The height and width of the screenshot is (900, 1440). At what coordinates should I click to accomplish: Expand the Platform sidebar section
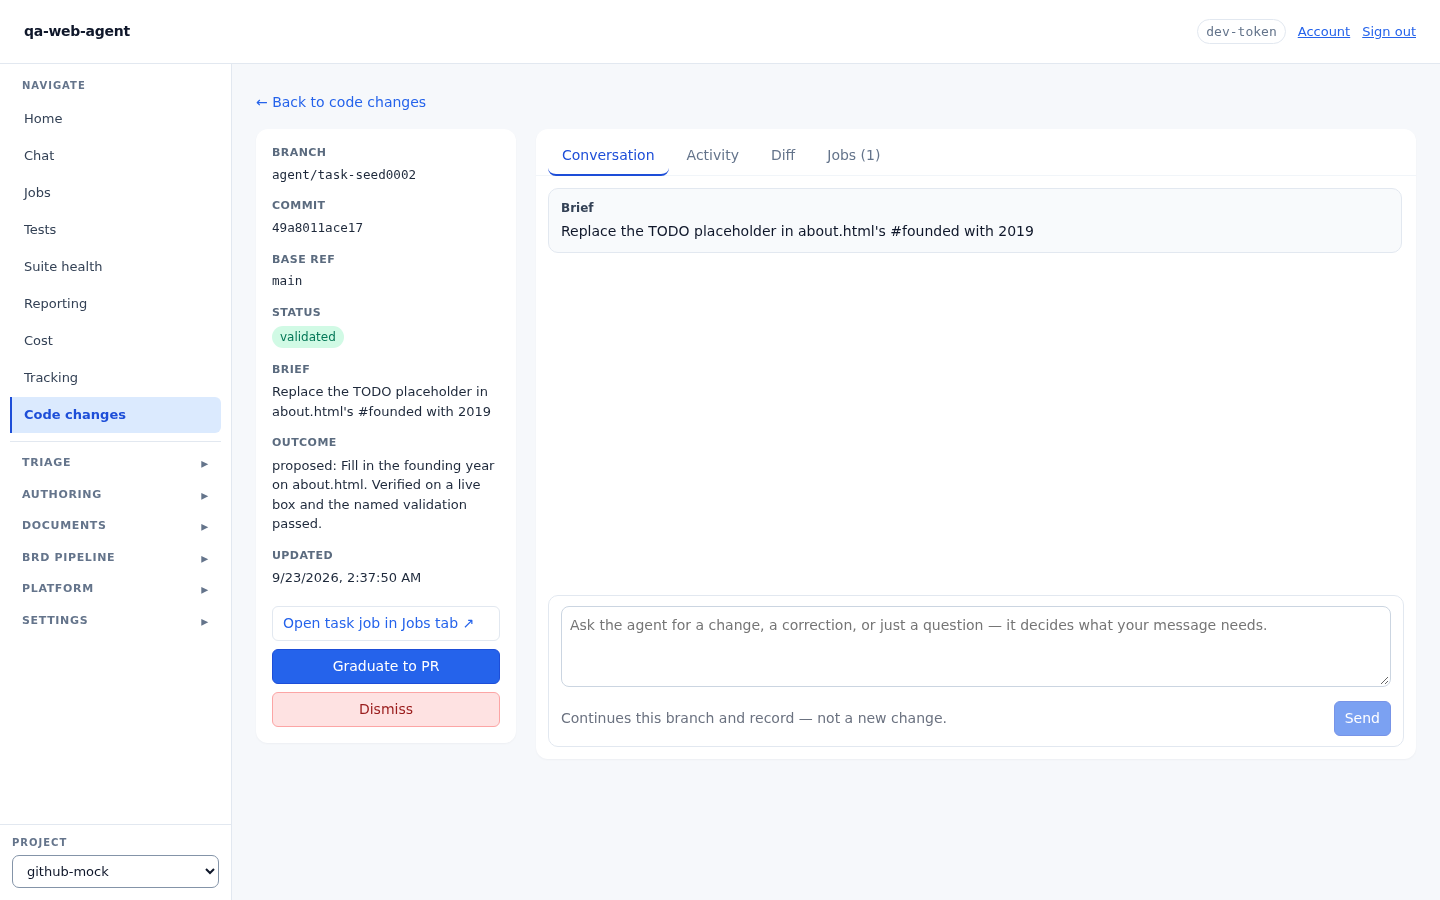point(115,589)
